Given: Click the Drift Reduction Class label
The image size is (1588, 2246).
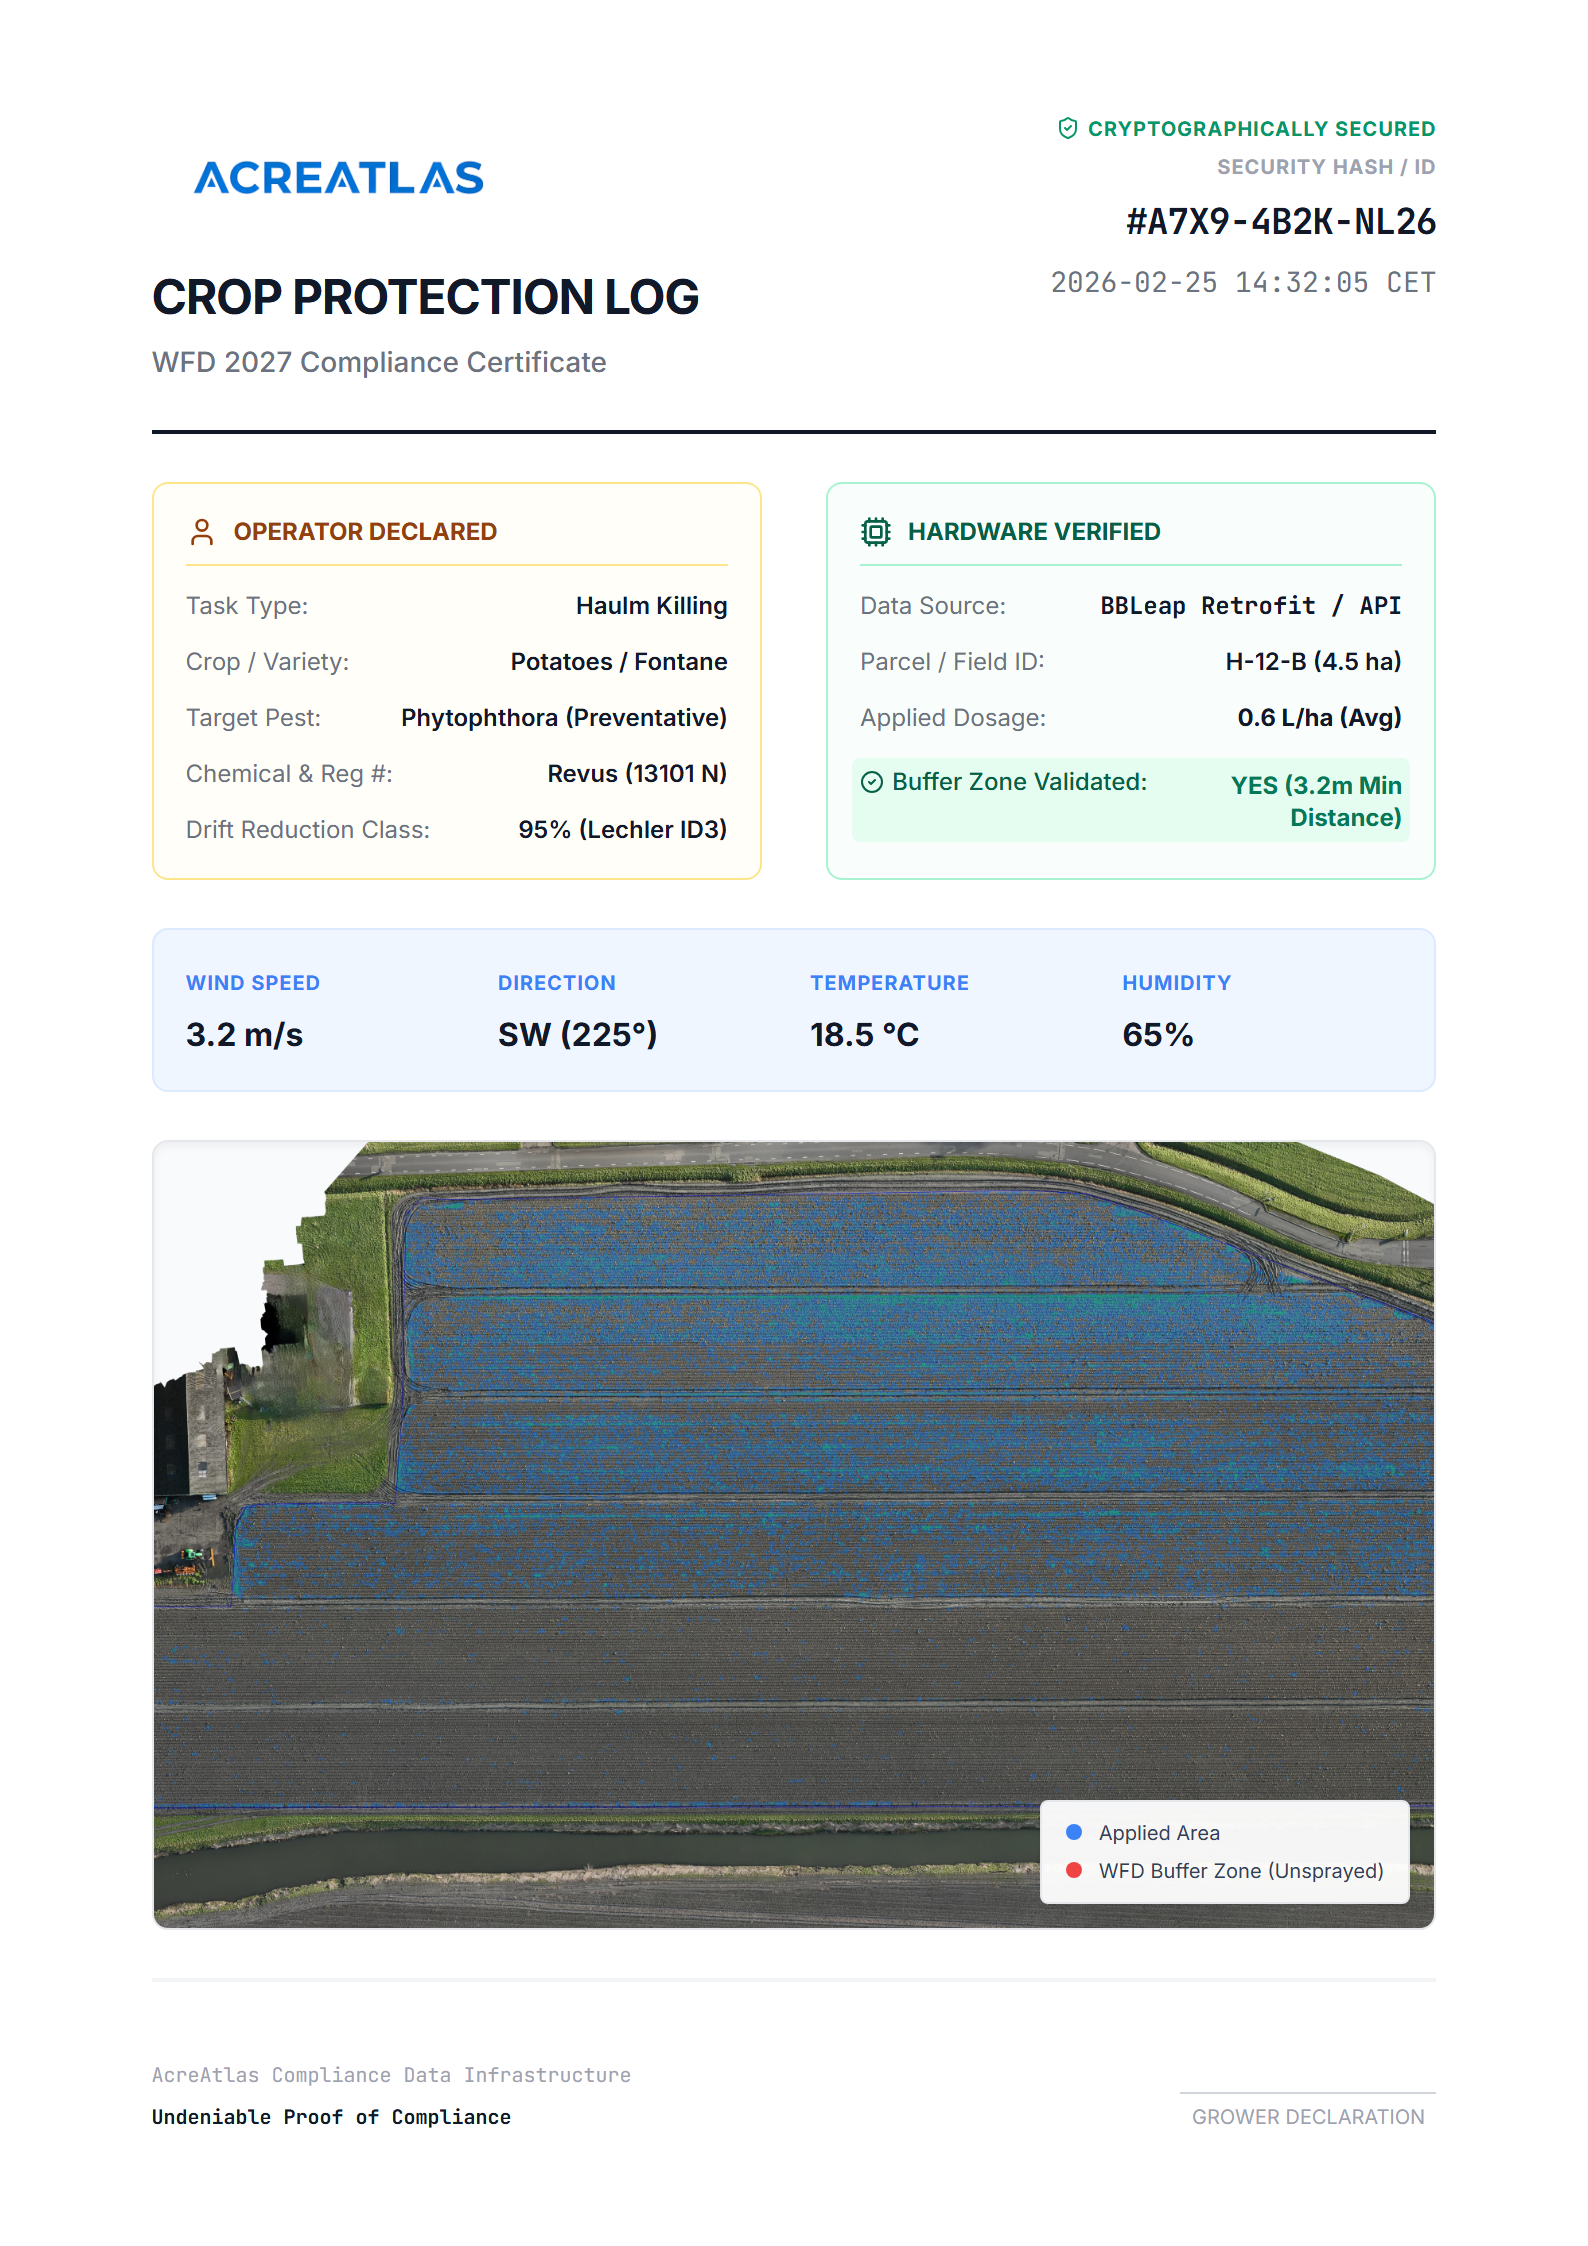Looking at the screenshot, I should coord(308,830).
